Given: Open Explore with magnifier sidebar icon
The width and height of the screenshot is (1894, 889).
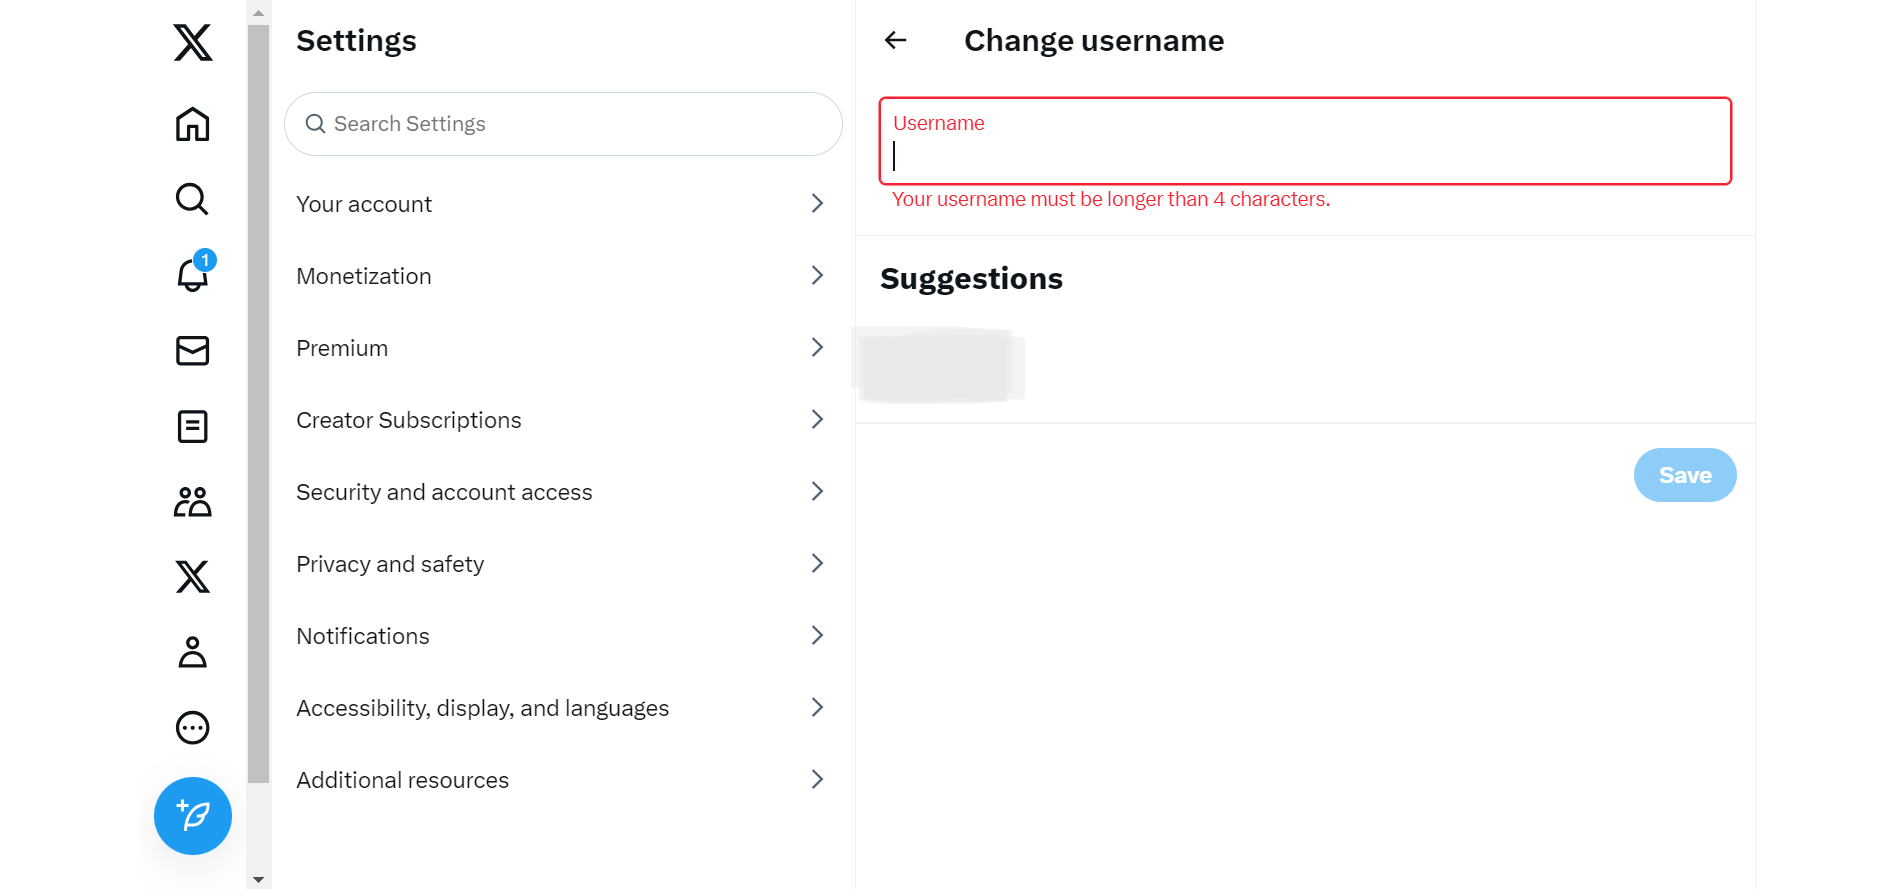Looking at the screenshot, I should 192,199.
